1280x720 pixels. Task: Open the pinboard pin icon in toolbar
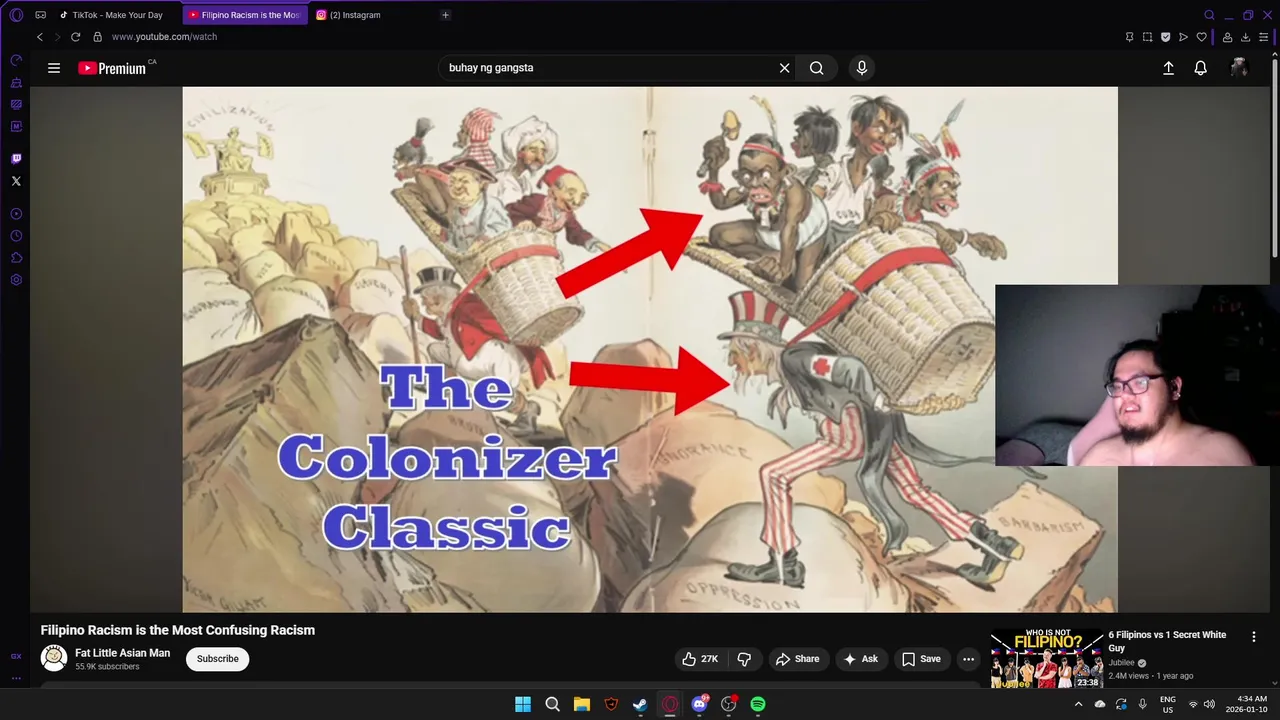click(1129, 37)
